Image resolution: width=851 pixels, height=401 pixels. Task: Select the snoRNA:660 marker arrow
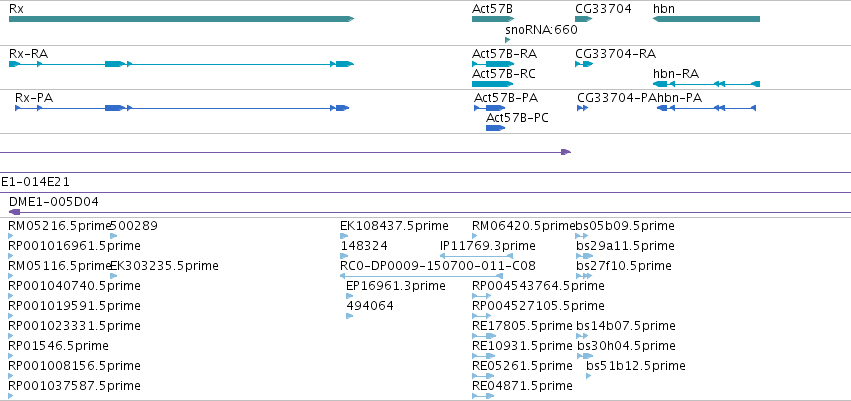pos(507,40)
